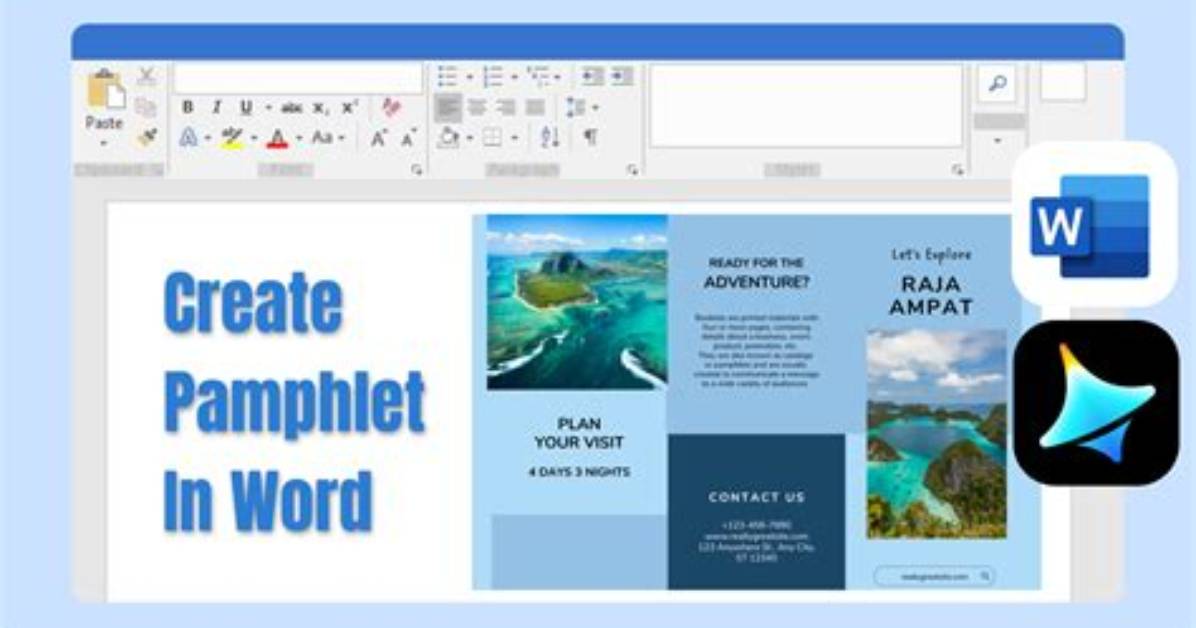Open Text Effects dropdown arrow

click(207, 139)
